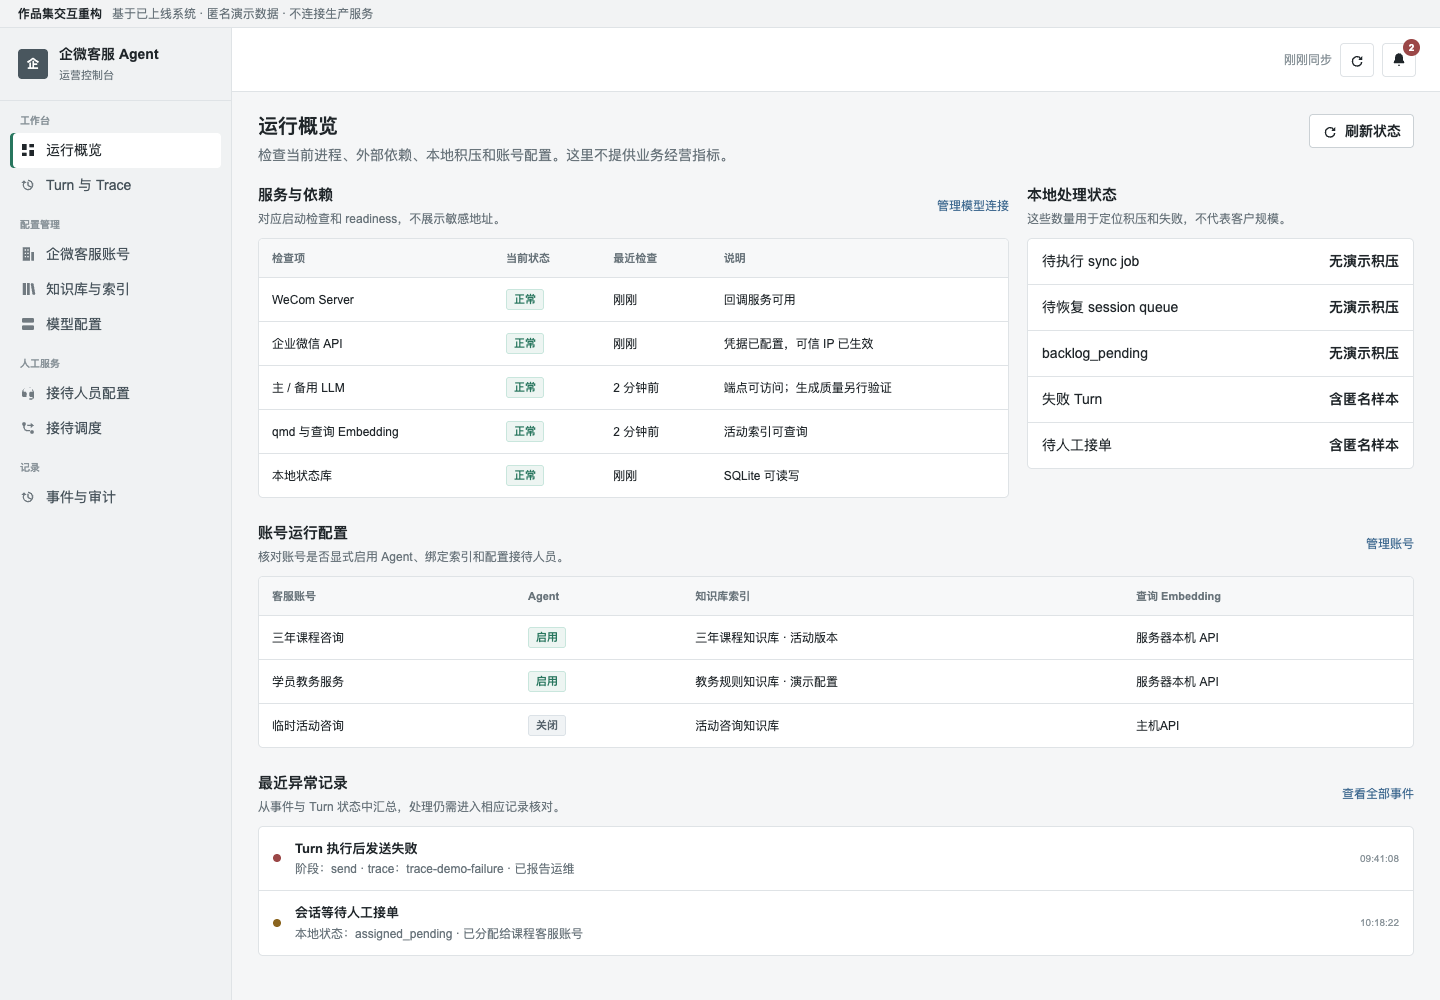This screenshot has width=1440, height=1000.
Task: Click 含匿名样本 value for 失败 Turn
Action: pyautogui.click(x=1364, y=400)
